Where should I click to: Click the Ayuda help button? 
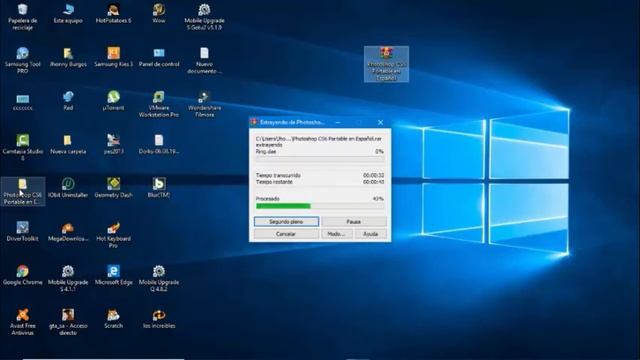pyautogui.click(x=370, y=234)
